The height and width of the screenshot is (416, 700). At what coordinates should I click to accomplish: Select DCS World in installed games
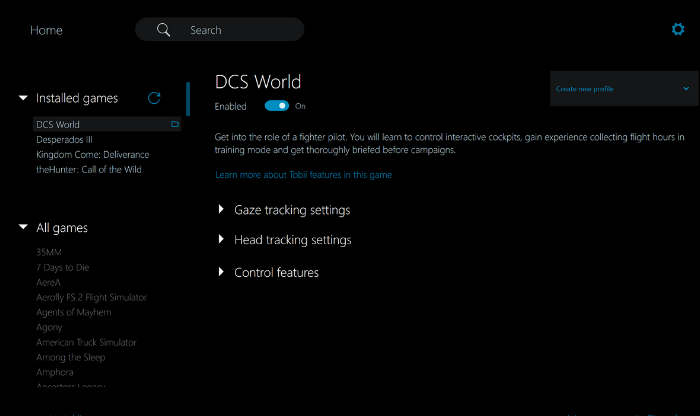(x=107, y=124)
